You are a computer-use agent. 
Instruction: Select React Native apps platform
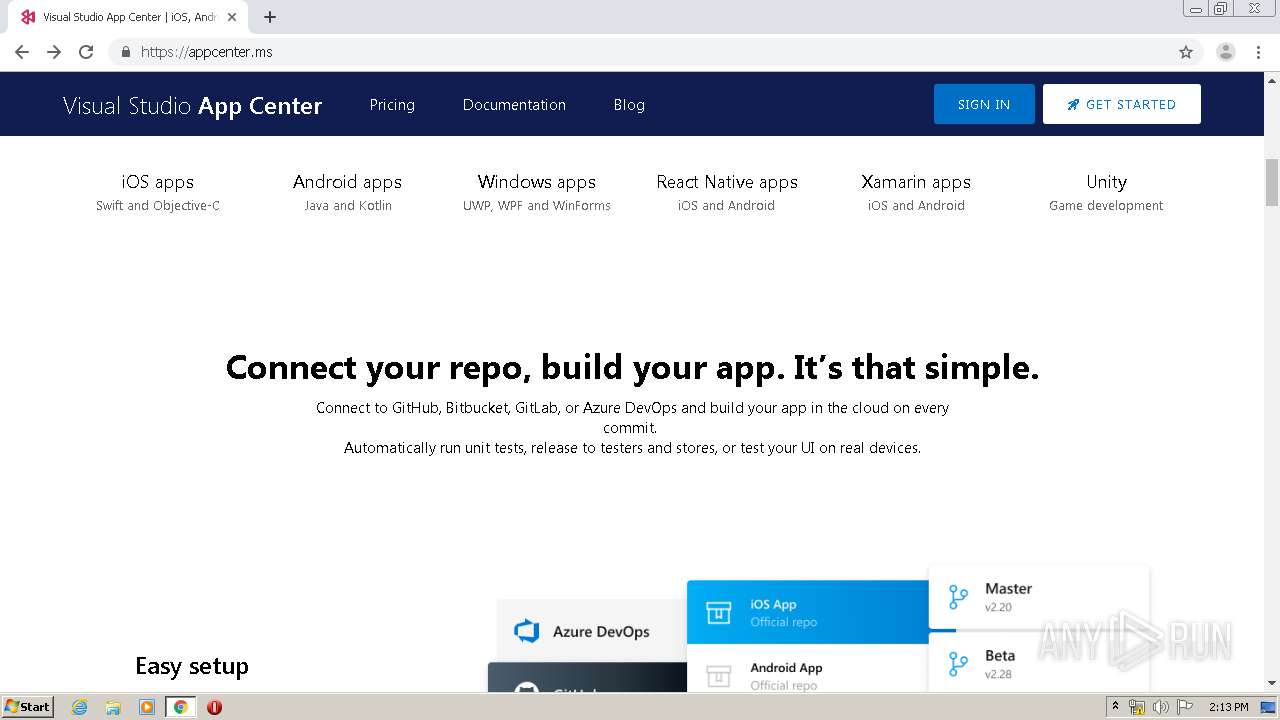pyautogui.click(x=727, y=192)
